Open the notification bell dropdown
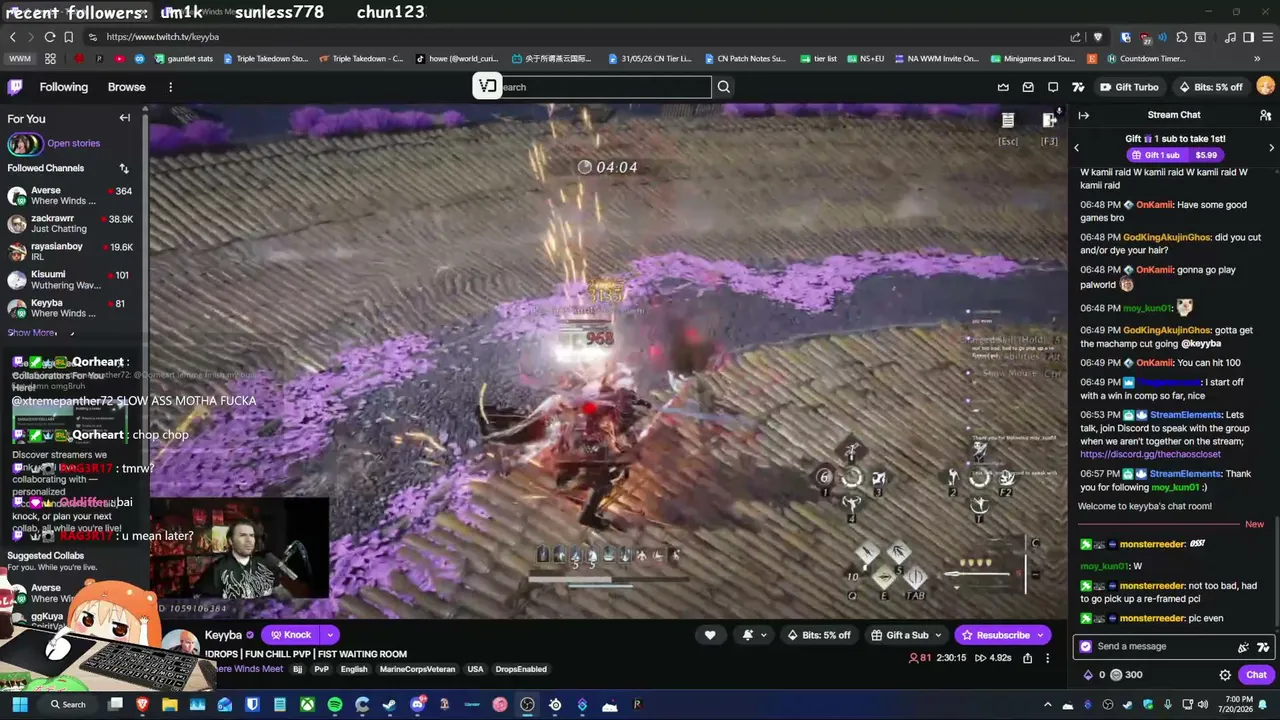The image size is (1280, 720). tap(754, 635)
